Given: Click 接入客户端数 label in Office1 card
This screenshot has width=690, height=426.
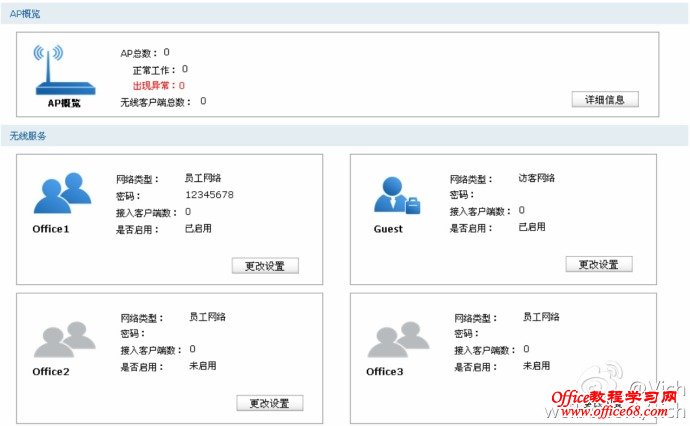Looking at the screenshot, I should coord(147,213).
